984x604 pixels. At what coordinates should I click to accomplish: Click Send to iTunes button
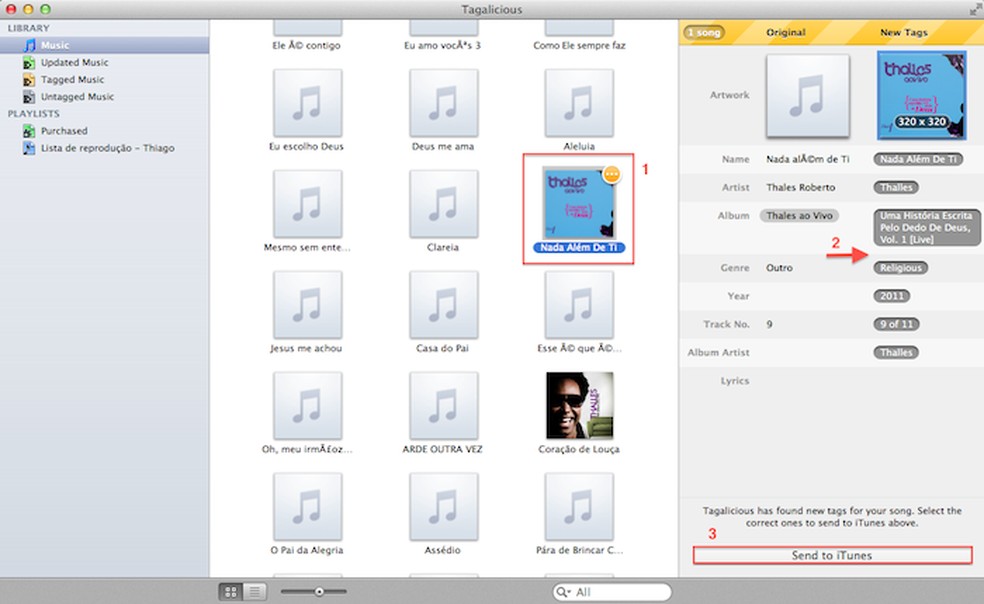point(832,555)
